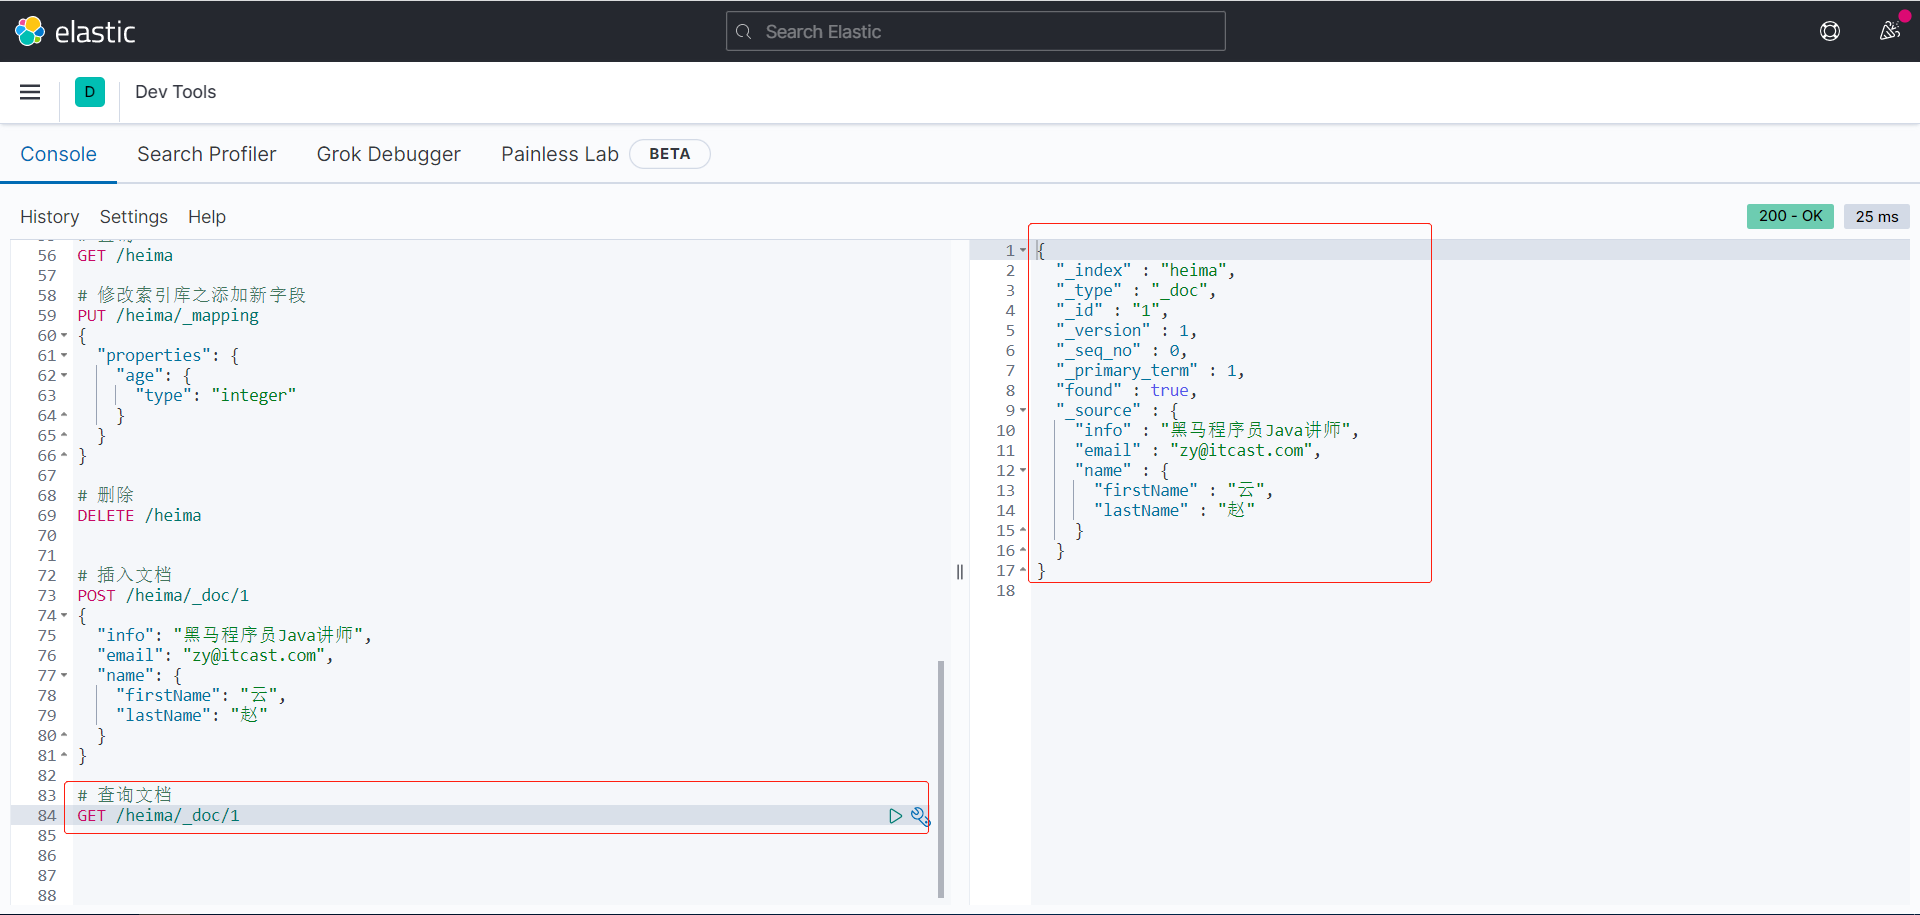The height and width of the screenshot is (915, 1920).
Task: Open the help menu lifebuoy icon
Action: pyautogui.click(x=1830, y=31)
